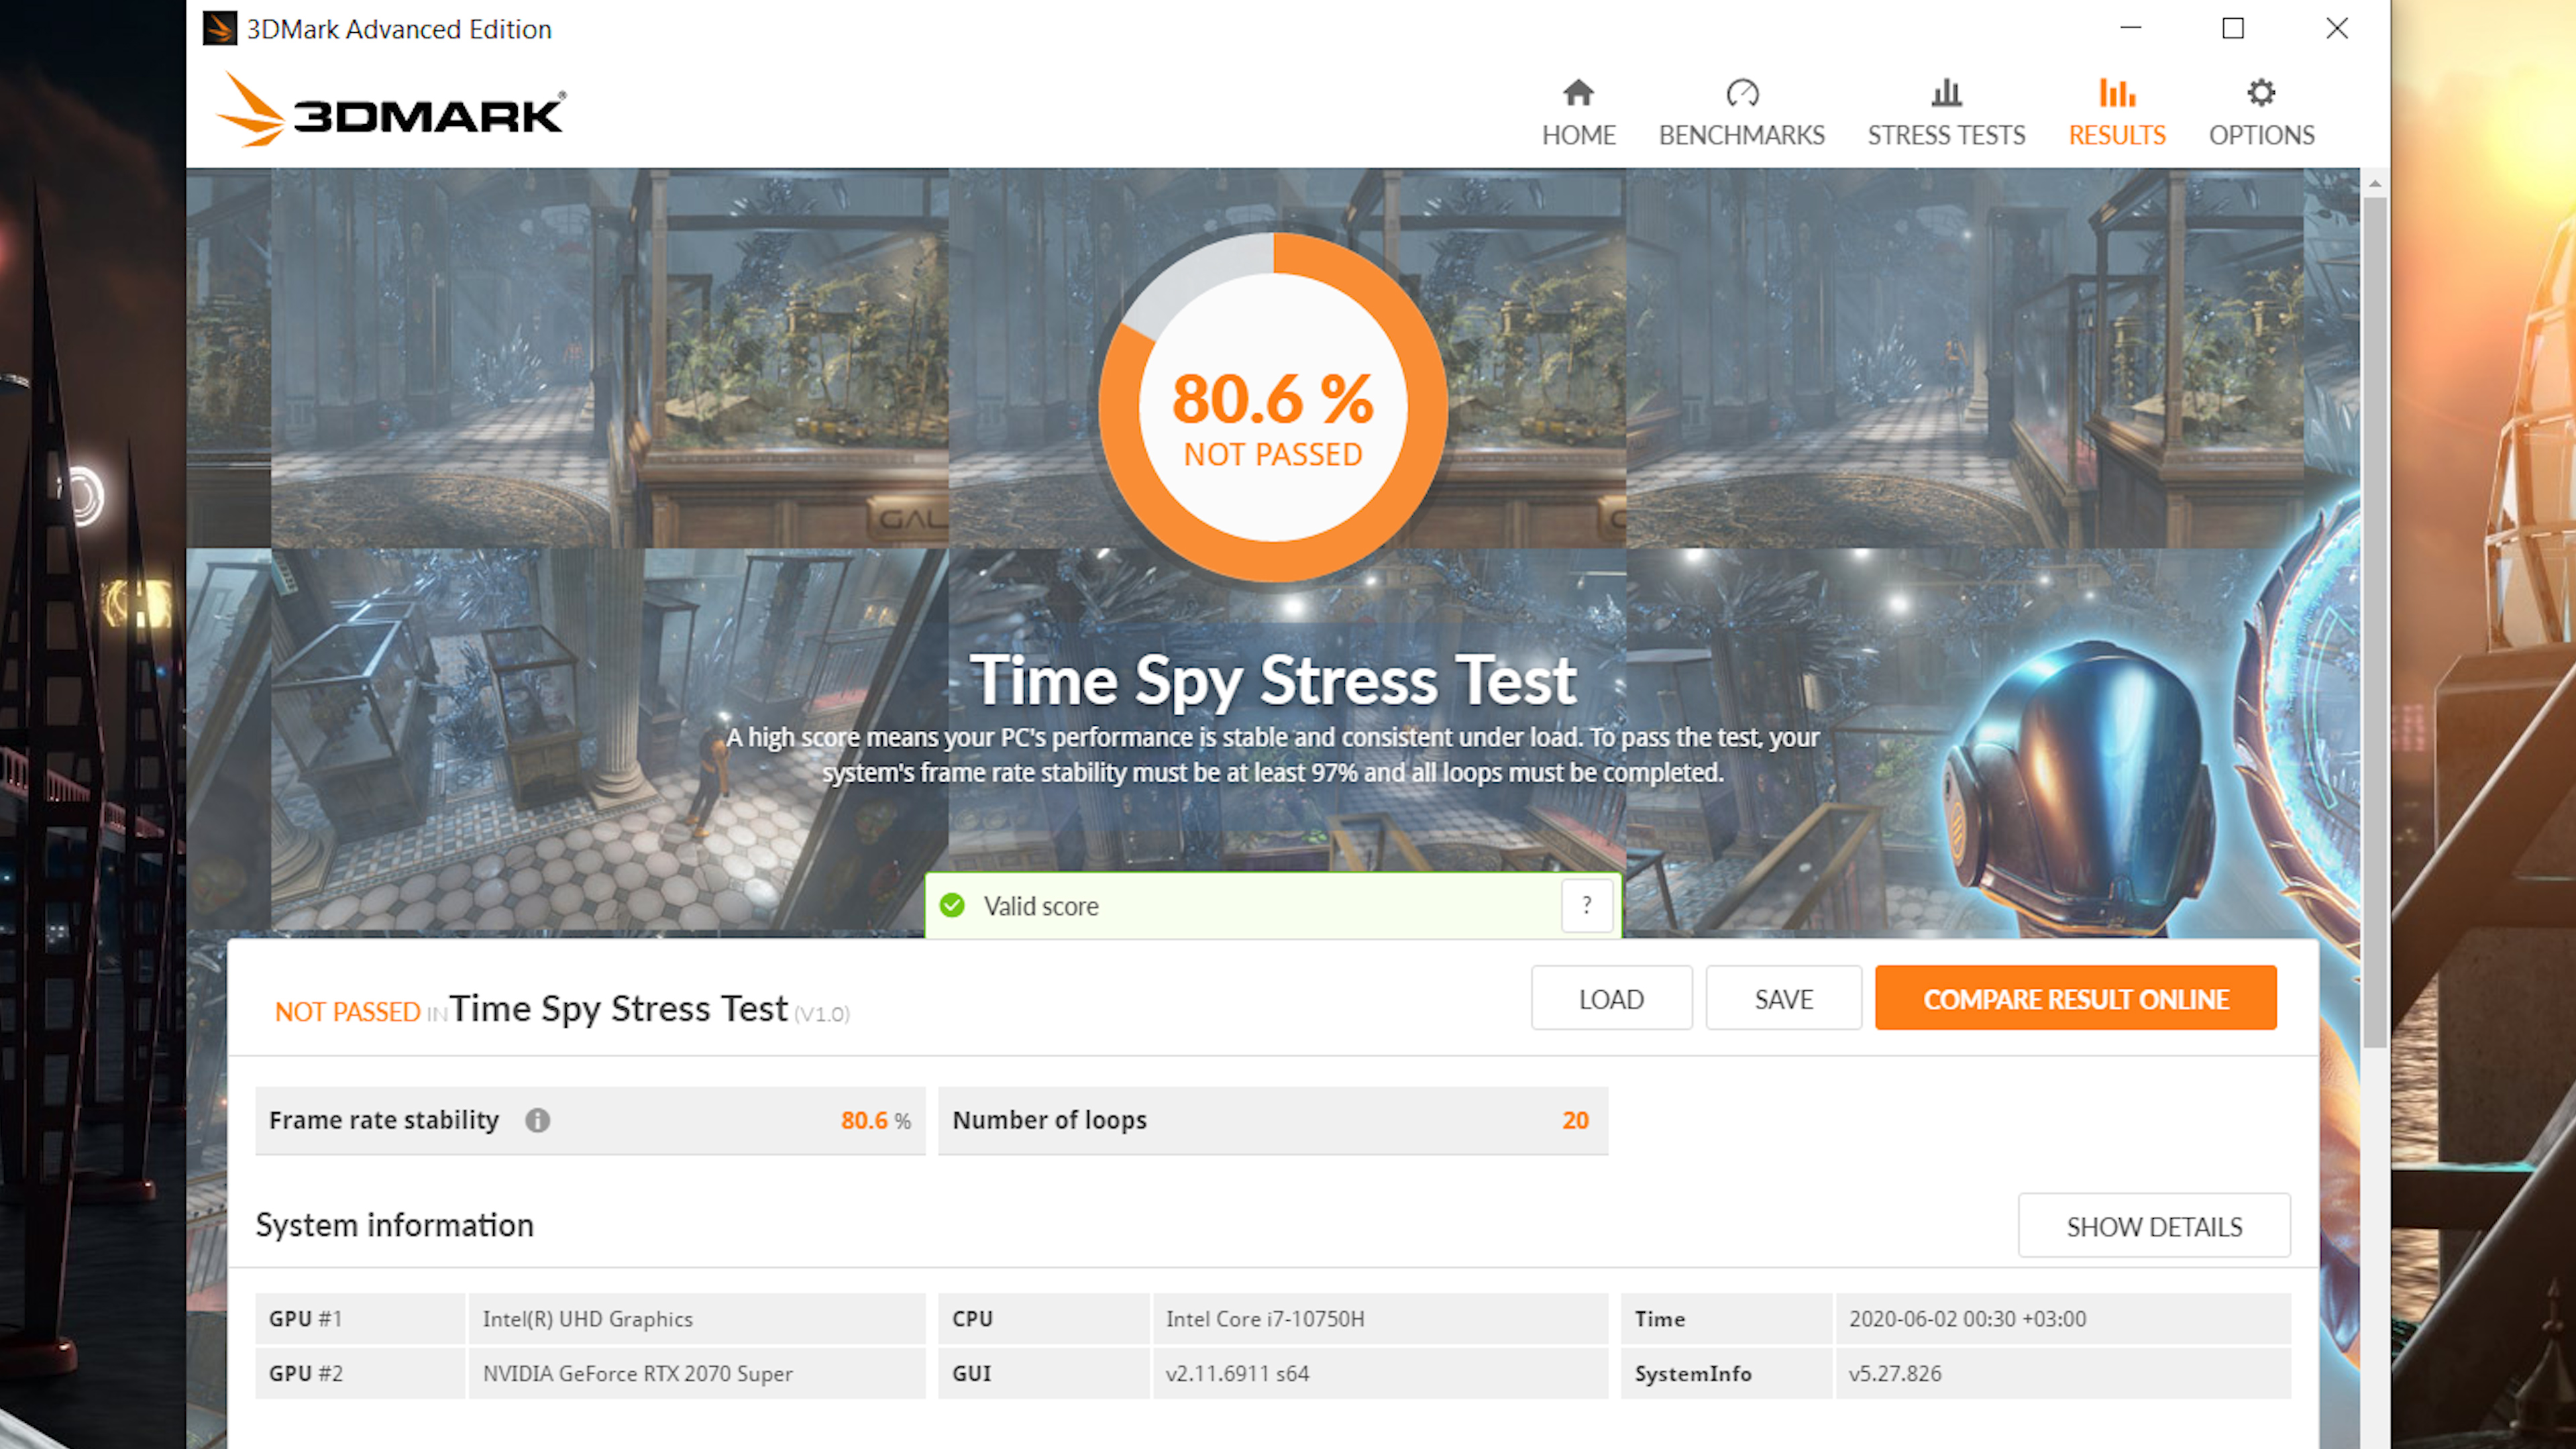
Task: Open the Valid score help question mark
Action: click(1586, 905)
